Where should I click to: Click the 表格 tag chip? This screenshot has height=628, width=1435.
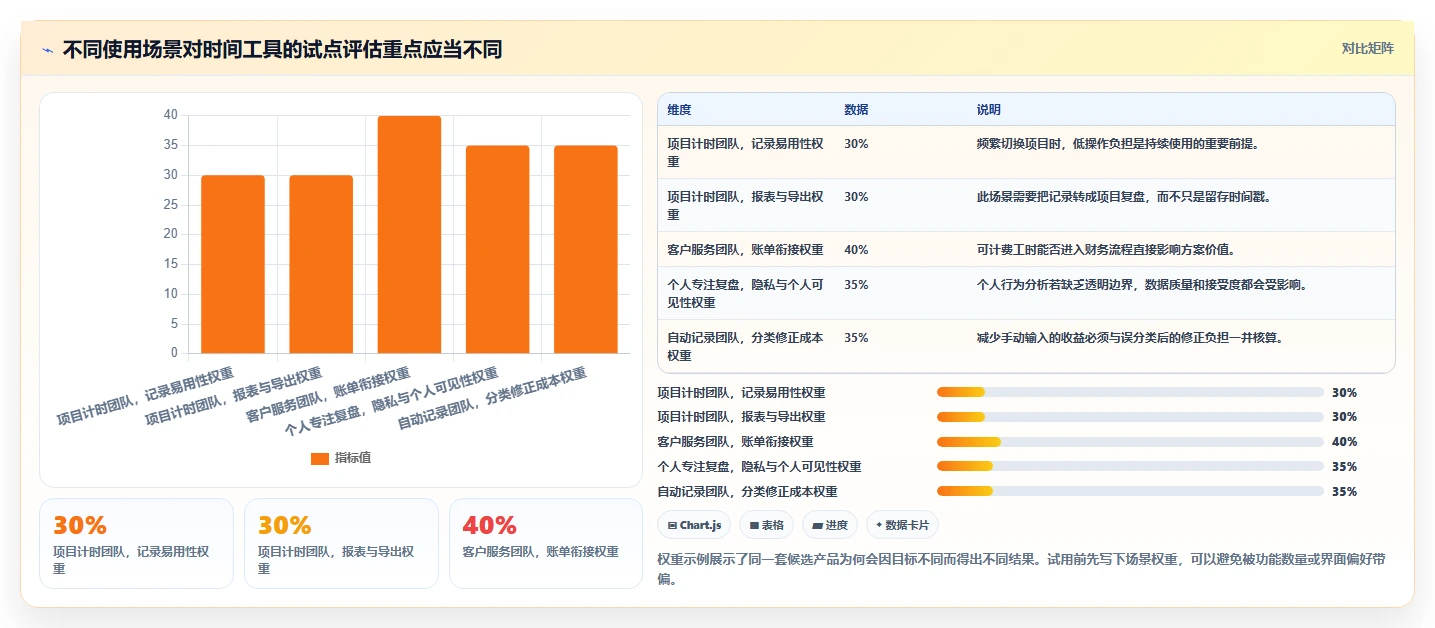click(x=767, y=525)
